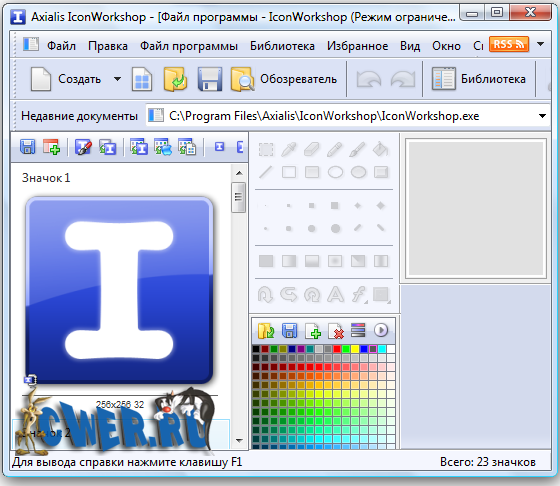This screenshot has width=560, height=486.
Task: Pick the bright red swatch in top palette row
Action: pyautogui.click(x=337, y=349)
